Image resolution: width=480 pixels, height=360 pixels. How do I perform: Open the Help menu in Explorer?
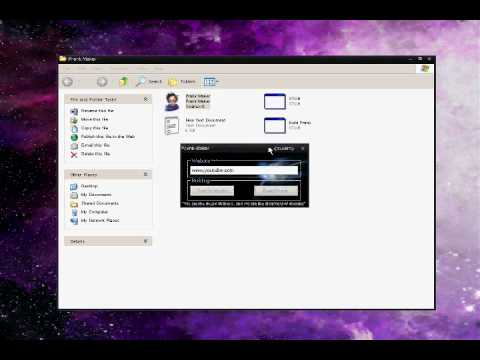[159, 69]
